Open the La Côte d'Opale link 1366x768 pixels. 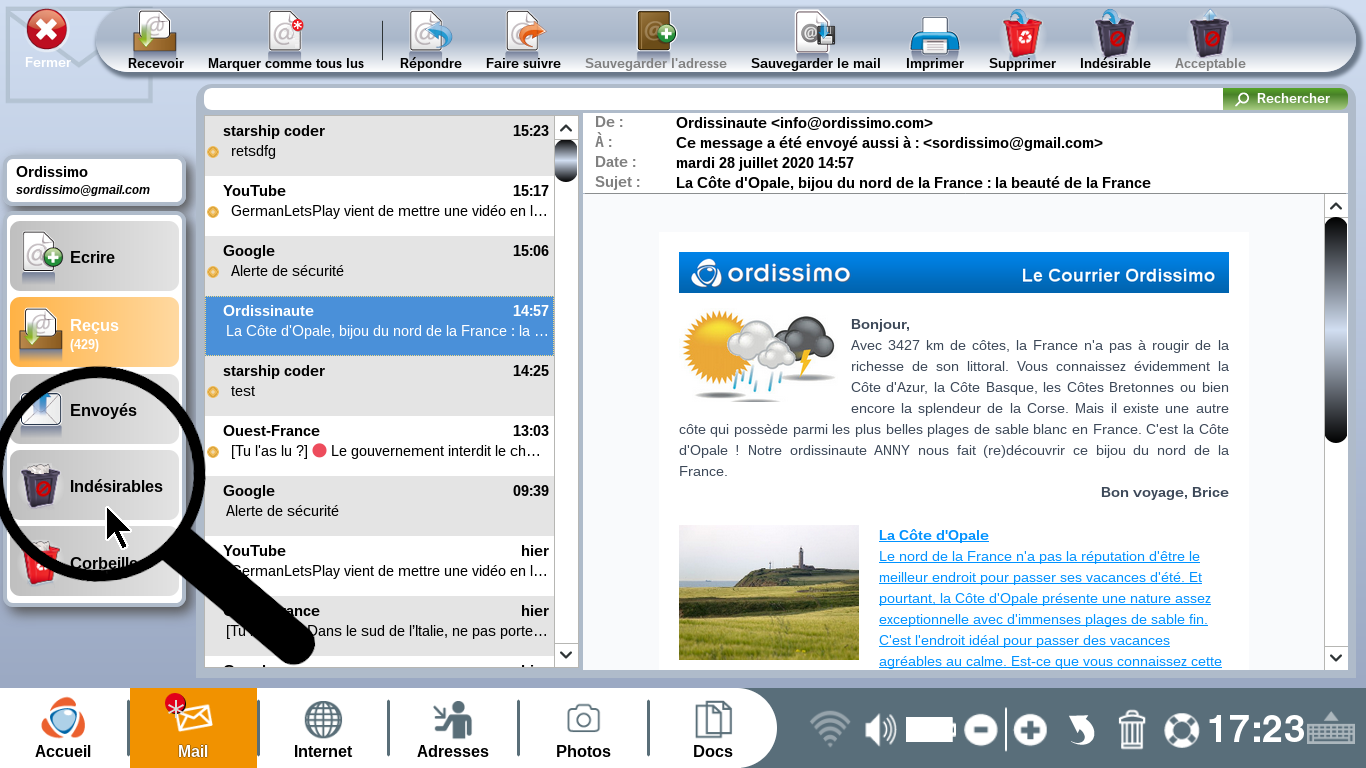click(933, 535)
